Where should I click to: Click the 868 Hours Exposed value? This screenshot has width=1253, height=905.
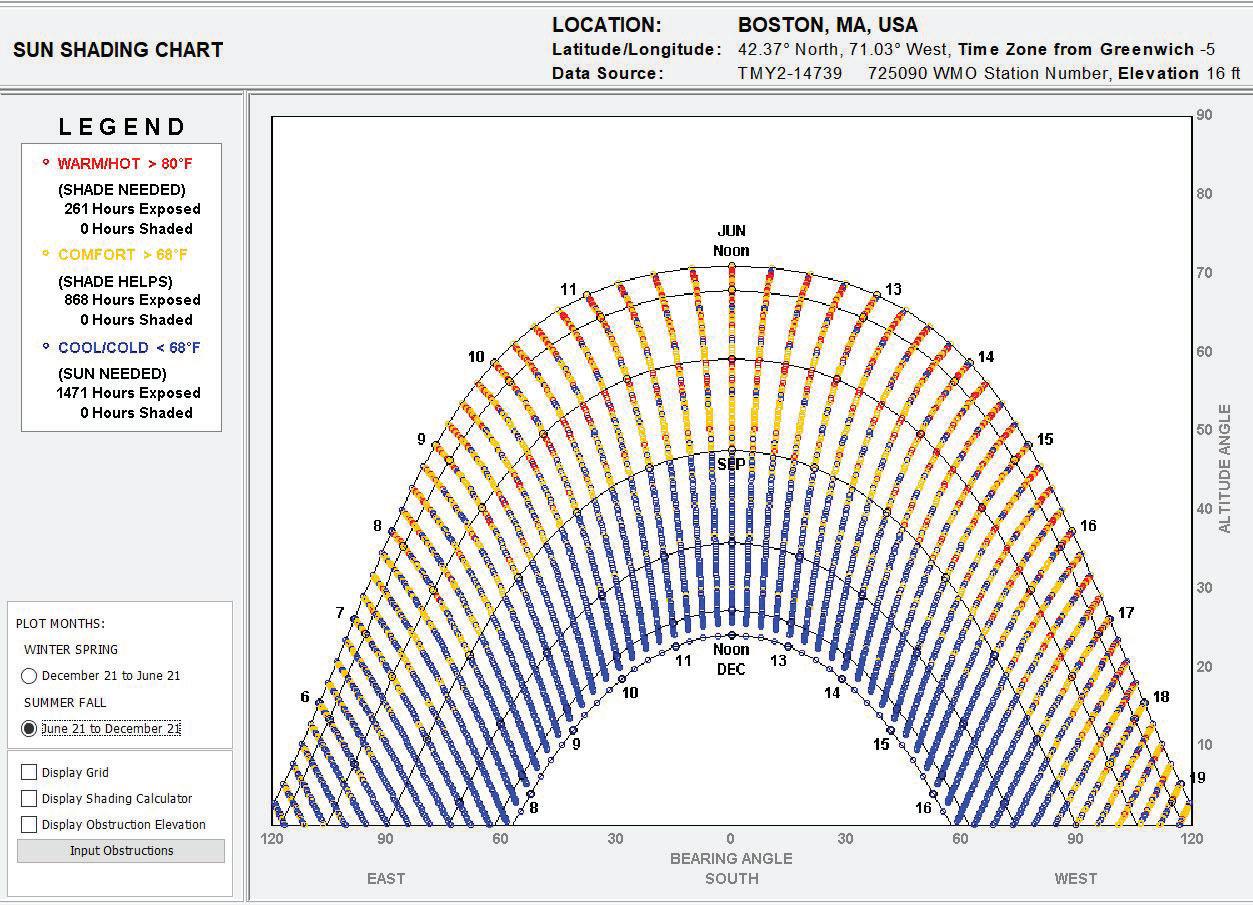point(132,300)
